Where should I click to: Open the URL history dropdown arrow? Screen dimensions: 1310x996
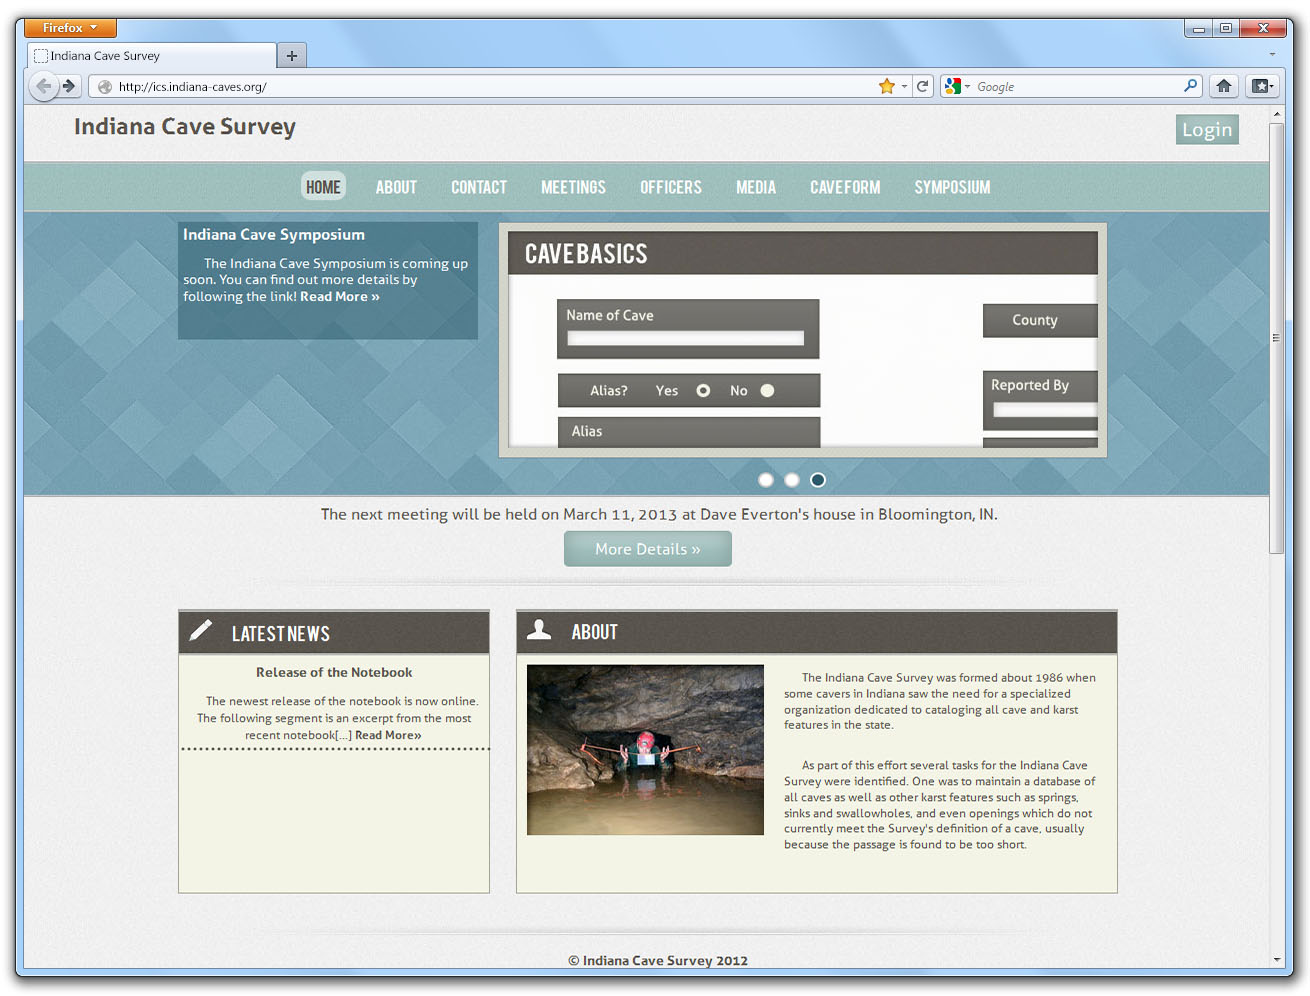pyautogui.click(x=904, y=86)
